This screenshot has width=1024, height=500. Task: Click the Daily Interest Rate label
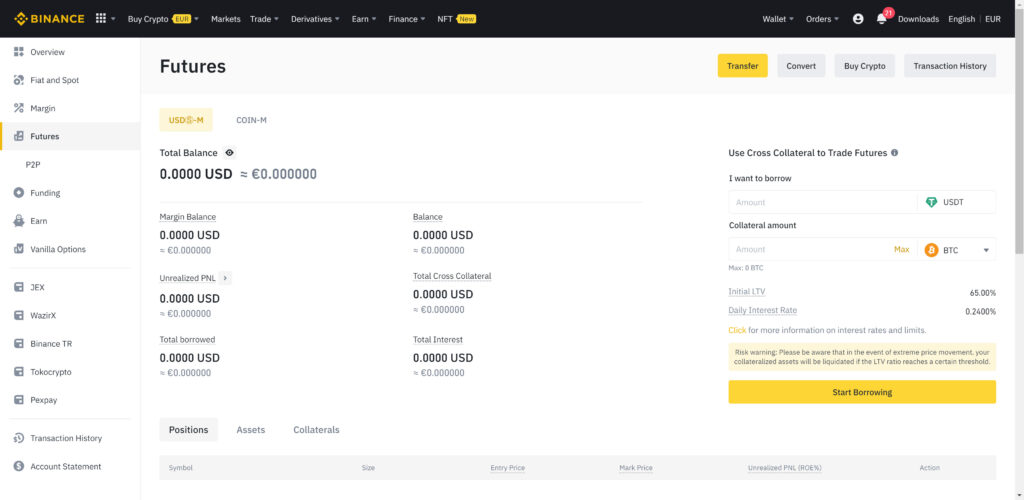[x=763, y=311]
